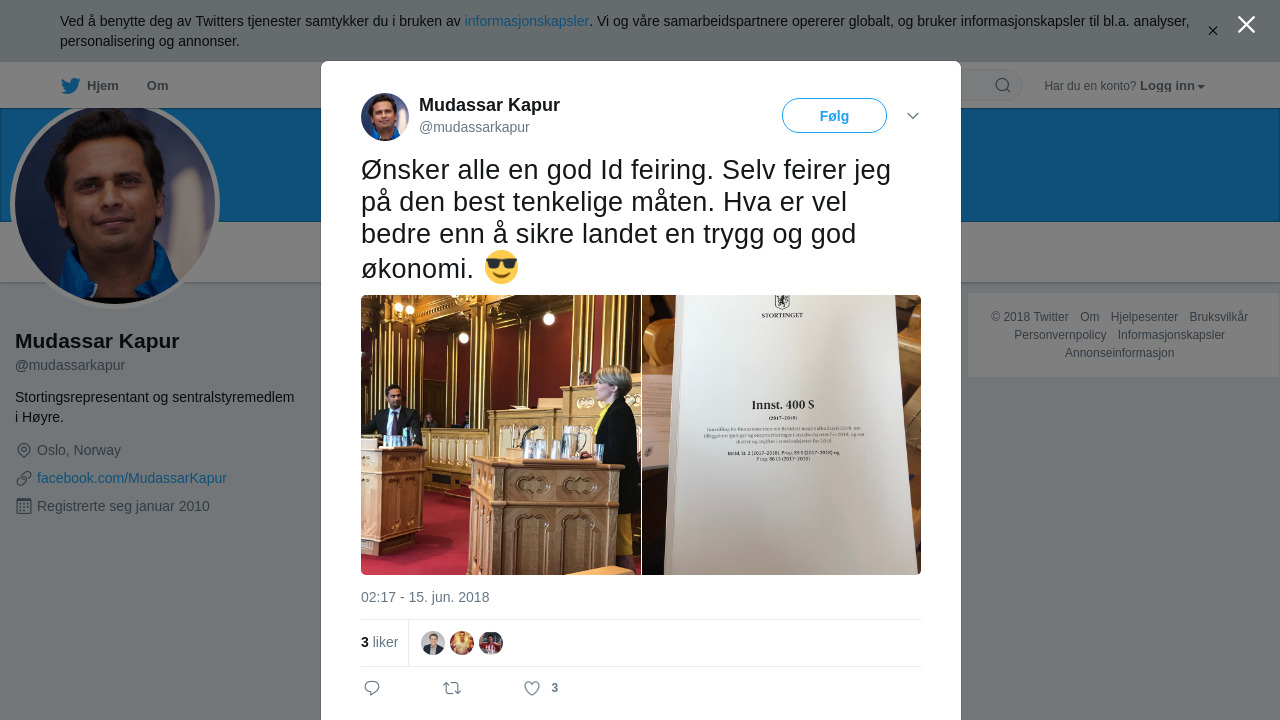The width and height of the screenshot is (1280, 720).
Task: Open the Logg inn dropdown
Action: click(1172, 86)
